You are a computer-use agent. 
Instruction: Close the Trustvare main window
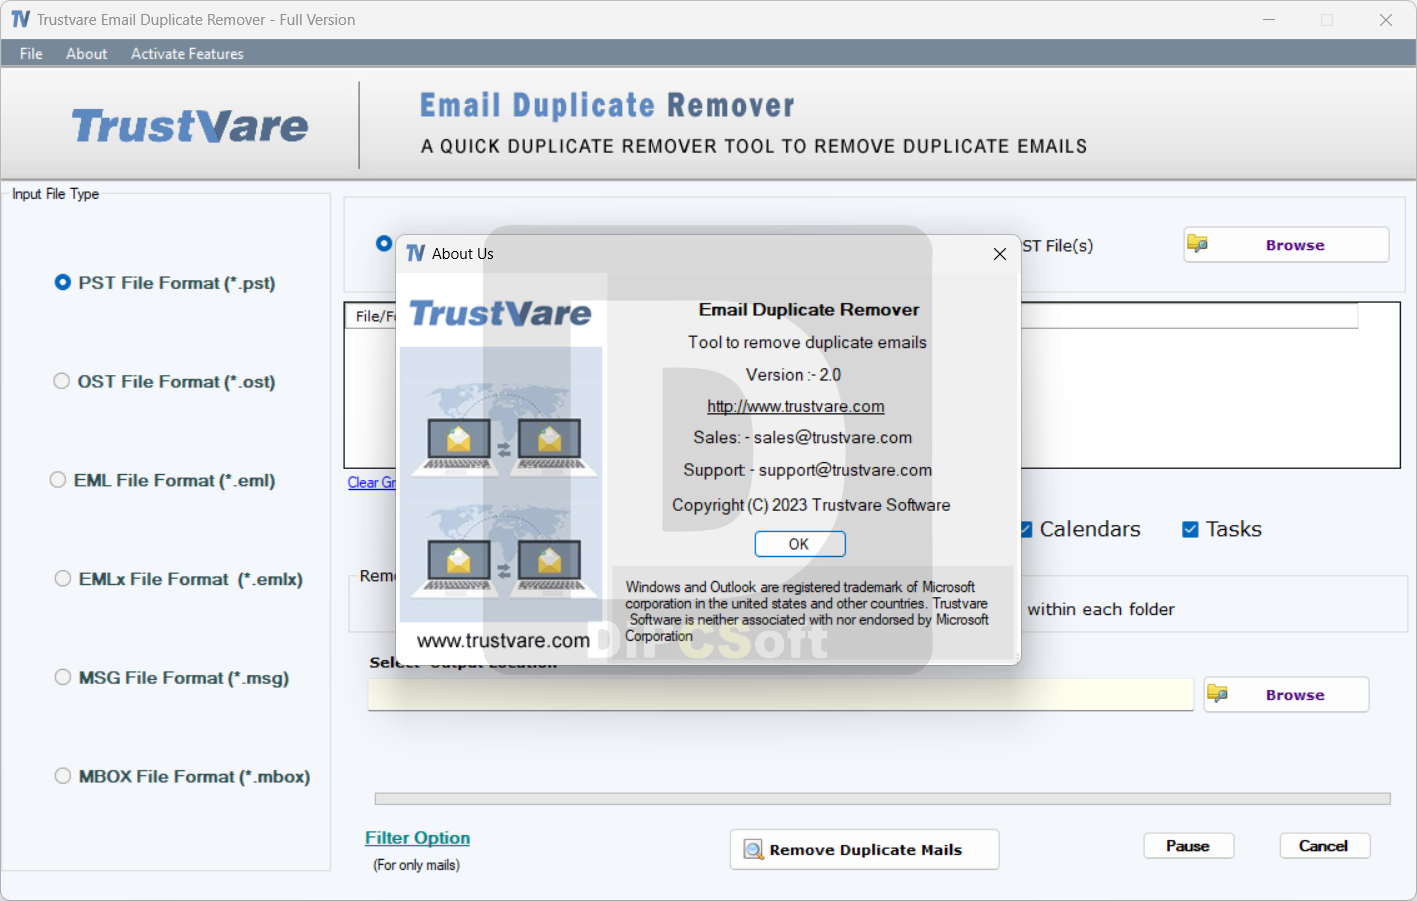pyautogui.click(x=1386, y=20)
